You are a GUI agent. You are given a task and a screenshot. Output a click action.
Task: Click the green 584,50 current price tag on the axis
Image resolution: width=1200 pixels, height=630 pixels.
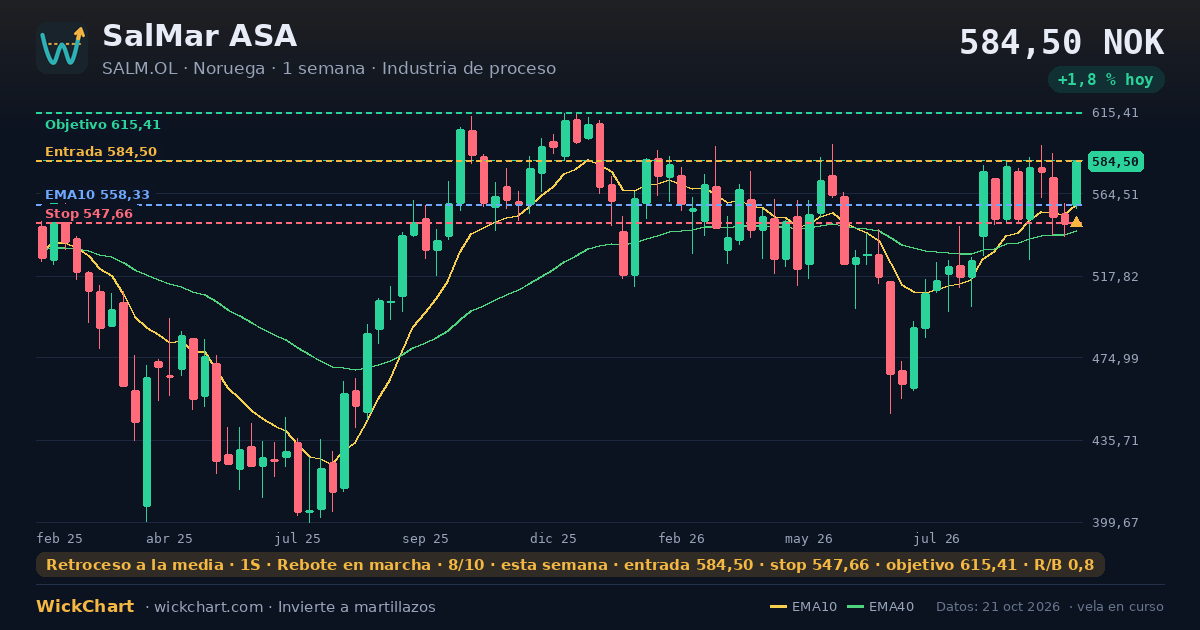click(1115, 162)
